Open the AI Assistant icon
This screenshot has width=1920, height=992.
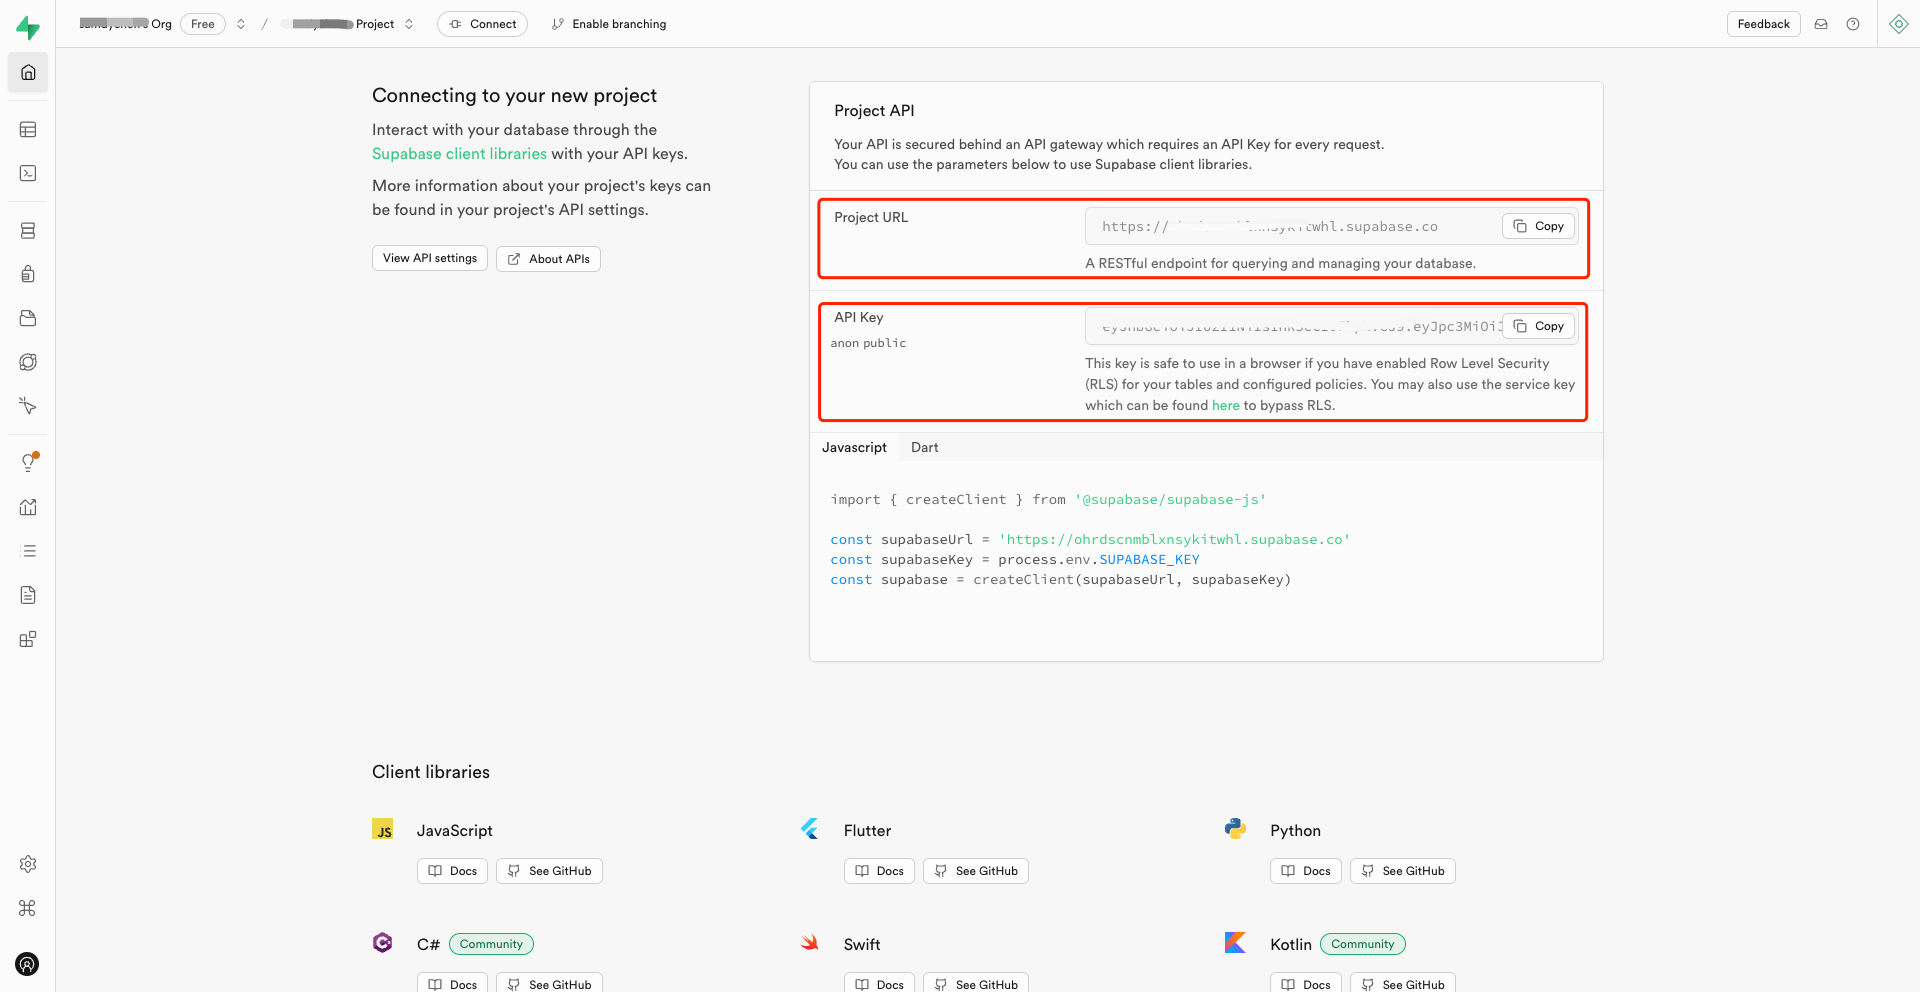tap(1899, 24)
